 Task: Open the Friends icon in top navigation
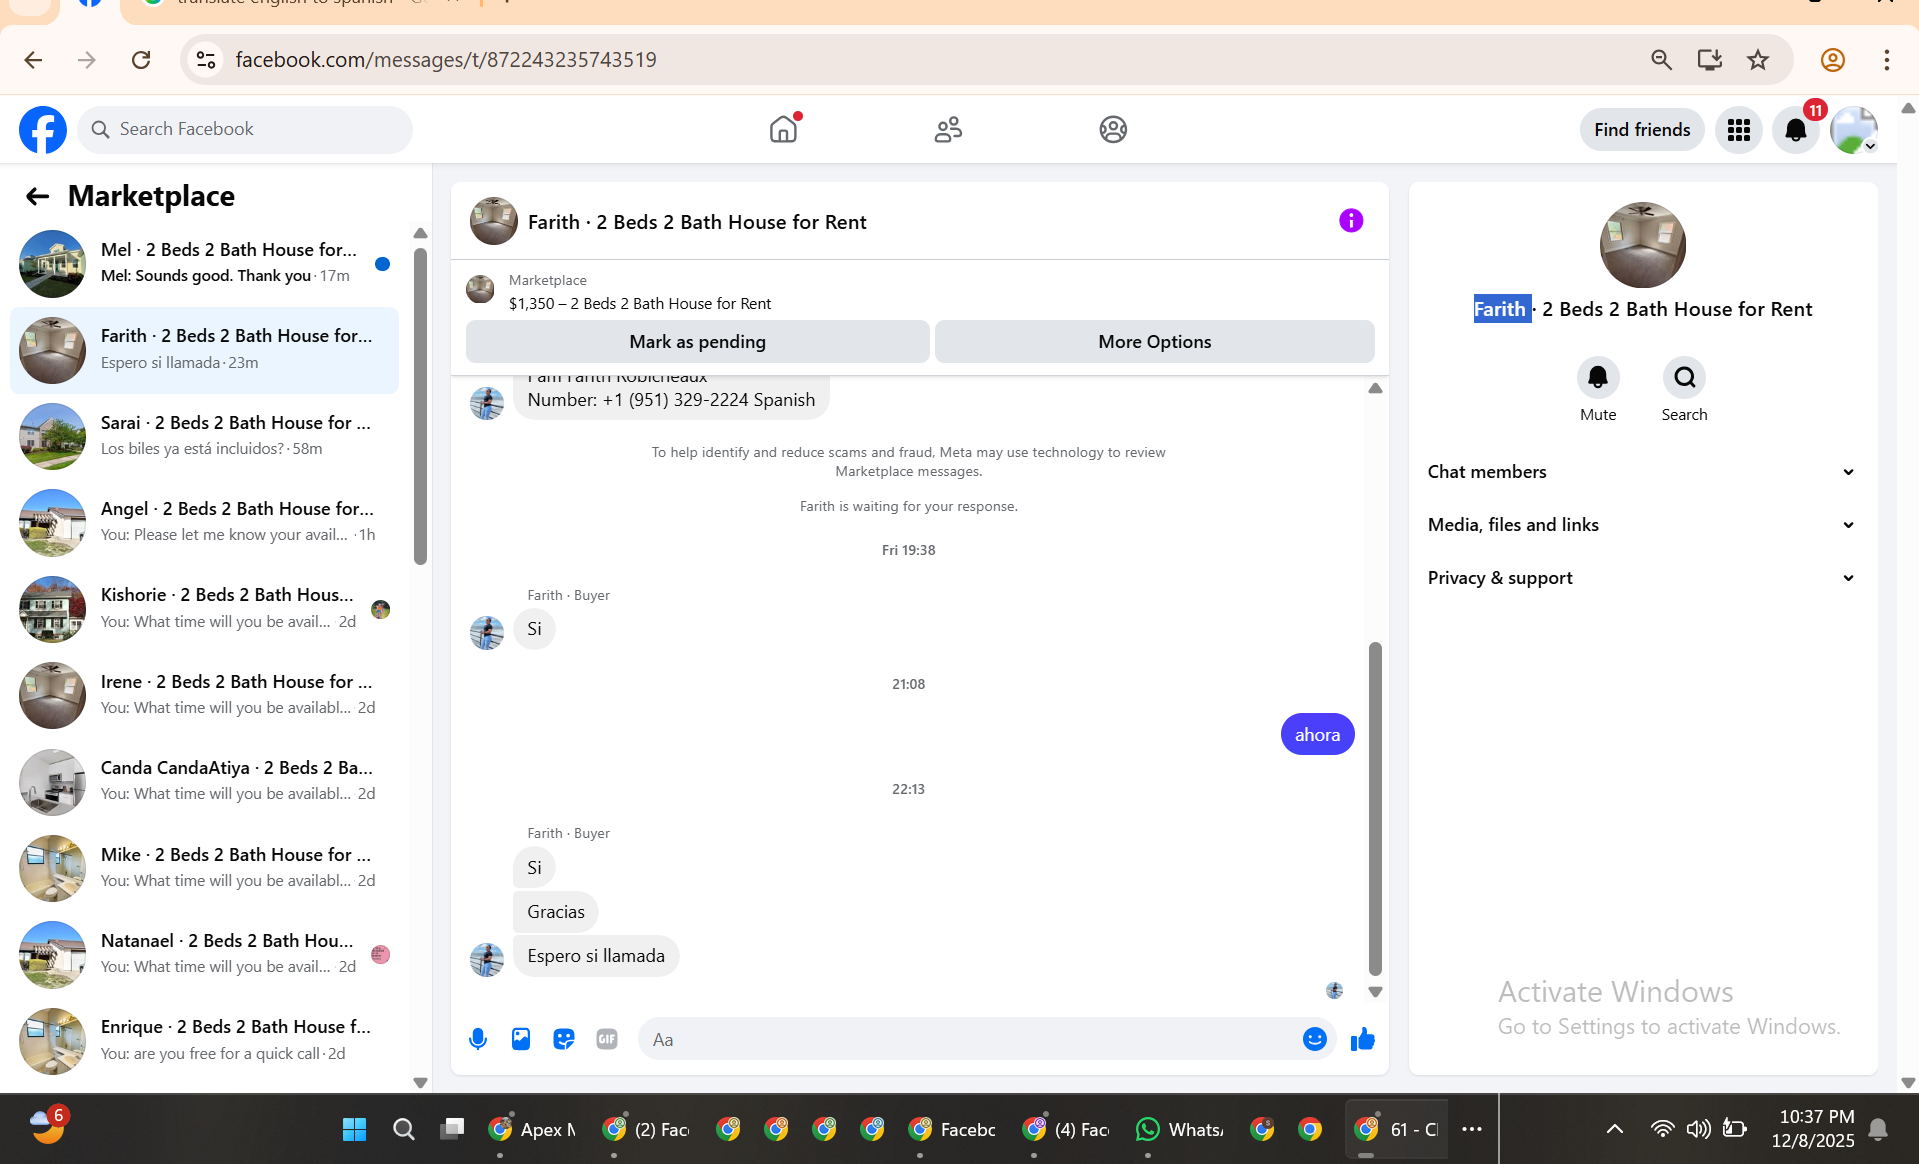[x=948, y=130]
